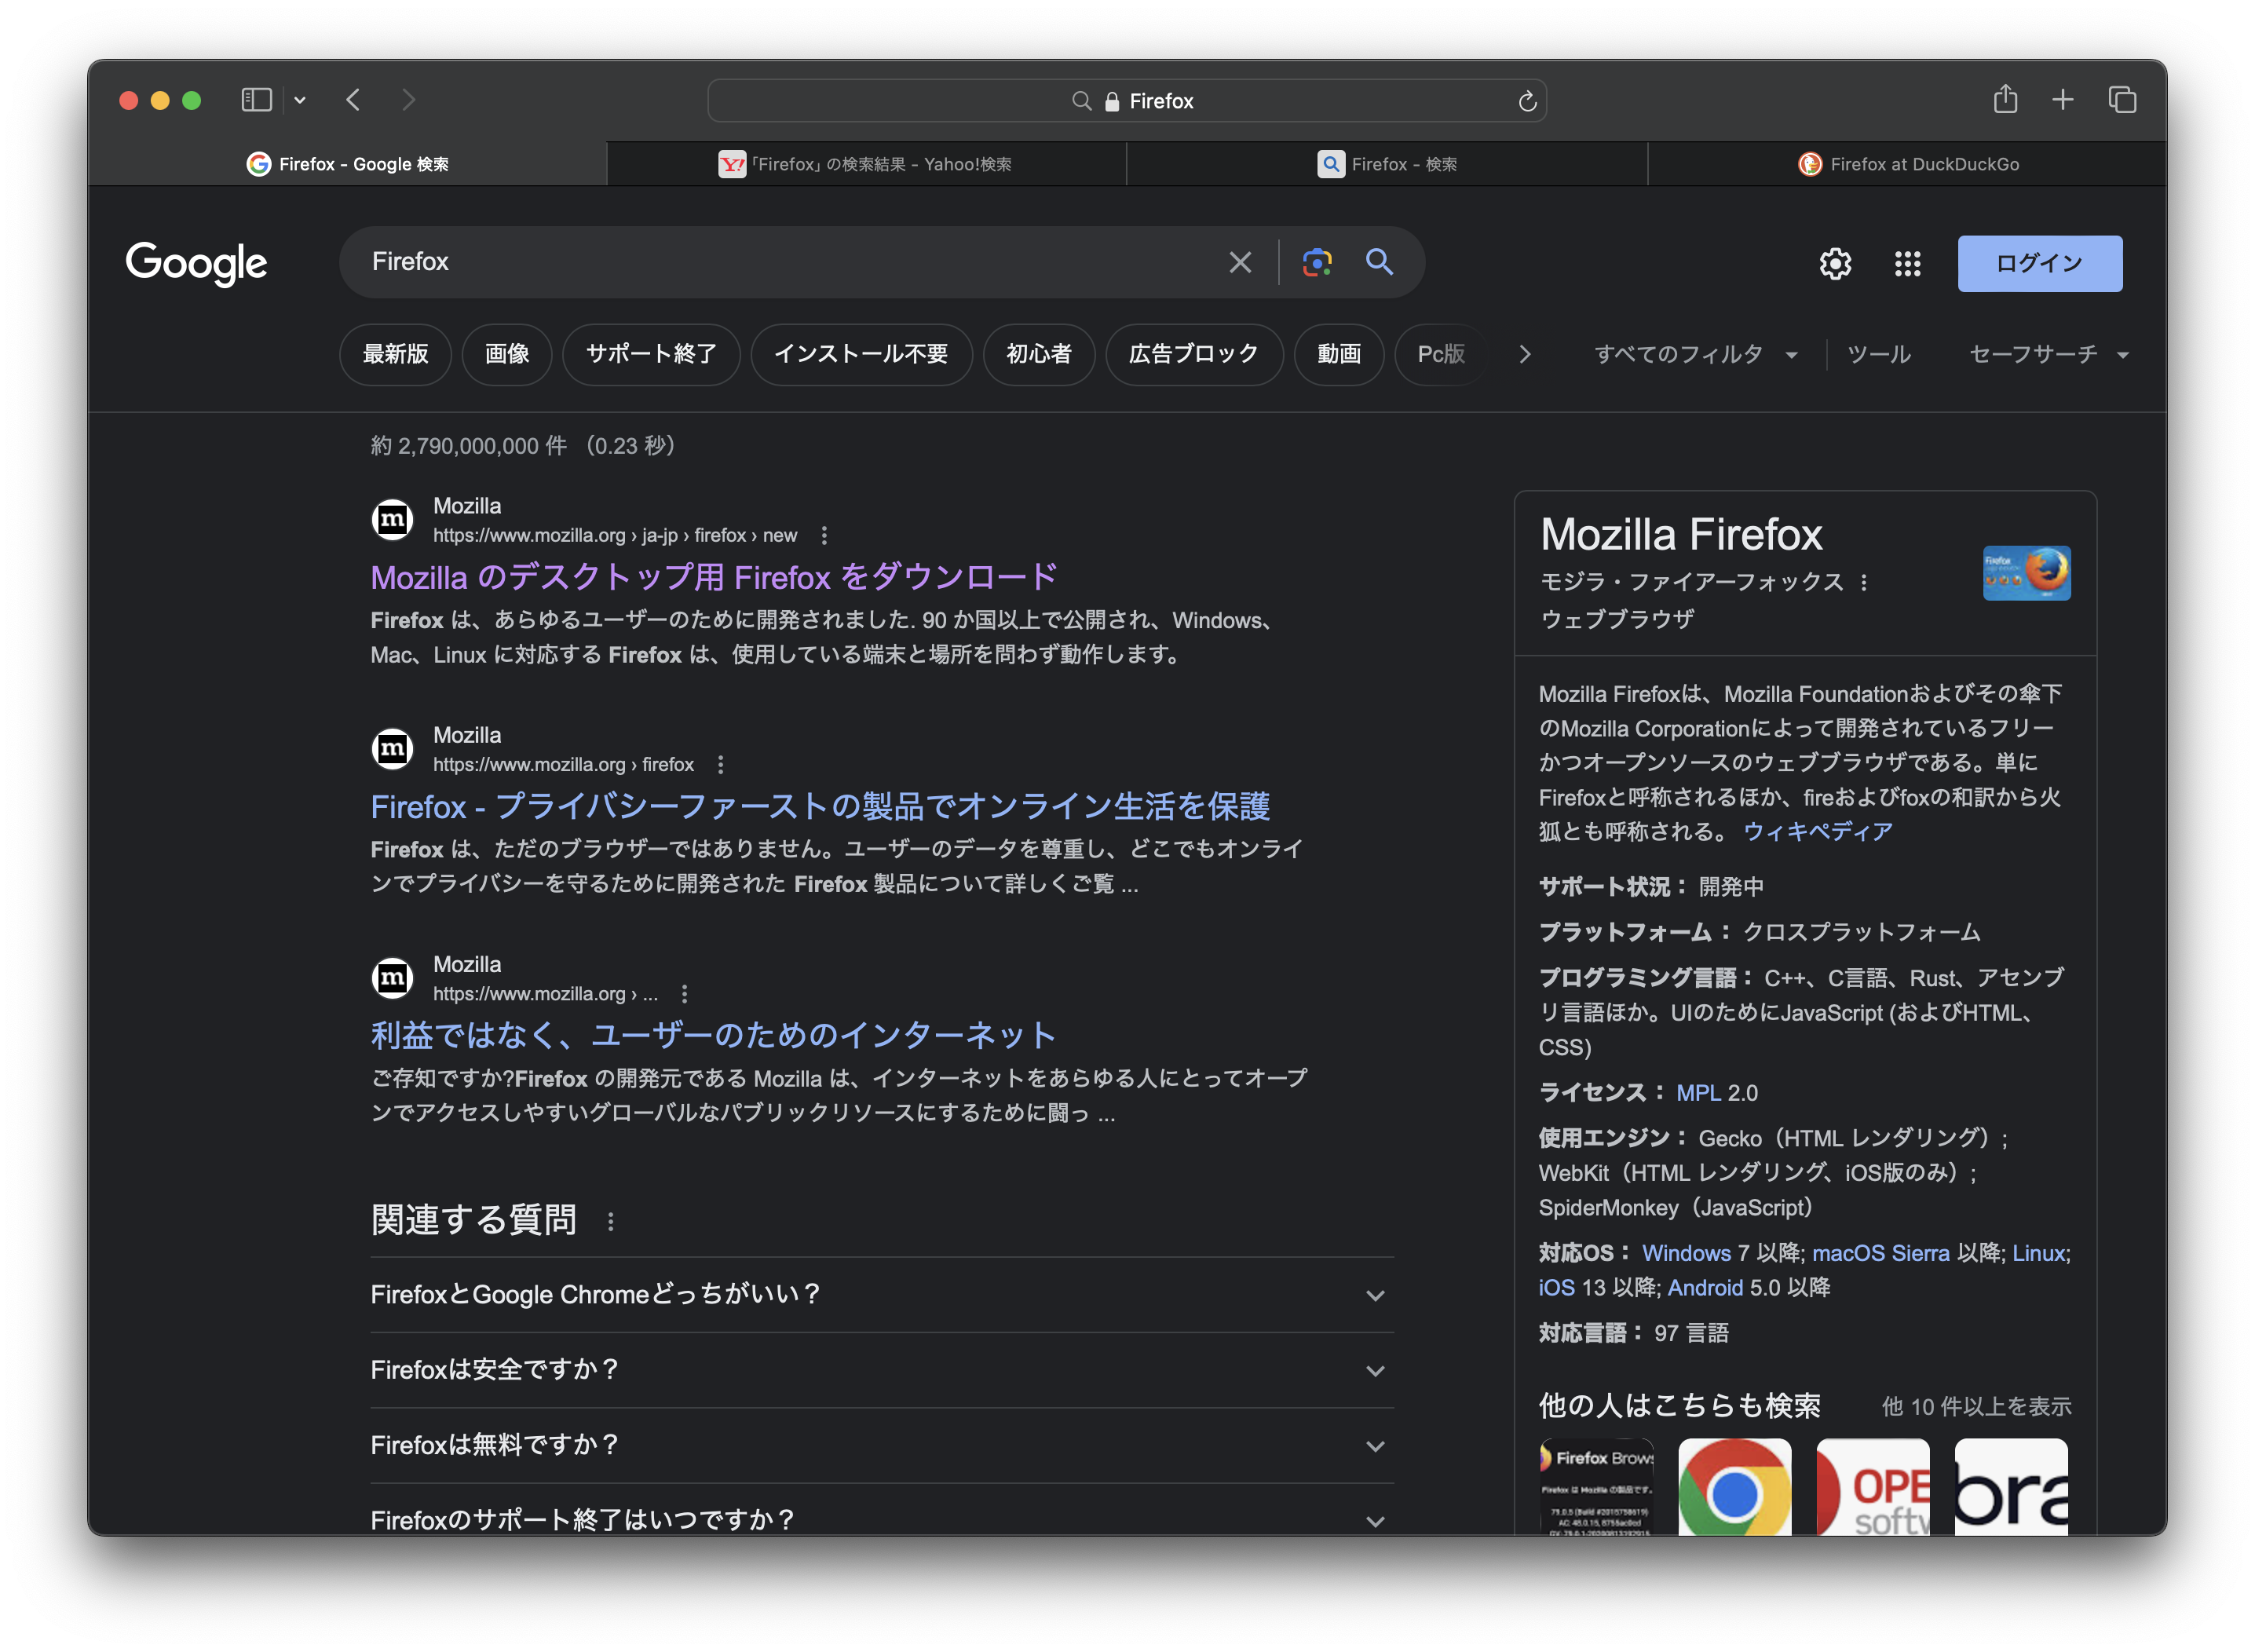Screen dimensions: 2255x1652
Task: Reload page with refresh icon
Action: 1527,101
